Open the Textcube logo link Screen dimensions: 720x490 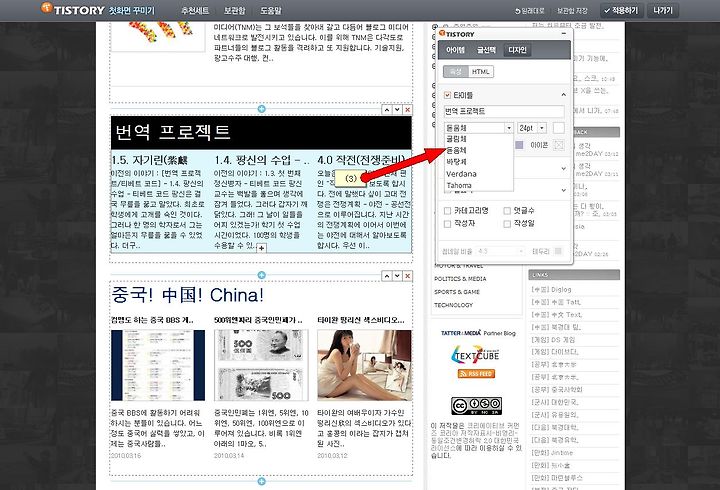476,355
